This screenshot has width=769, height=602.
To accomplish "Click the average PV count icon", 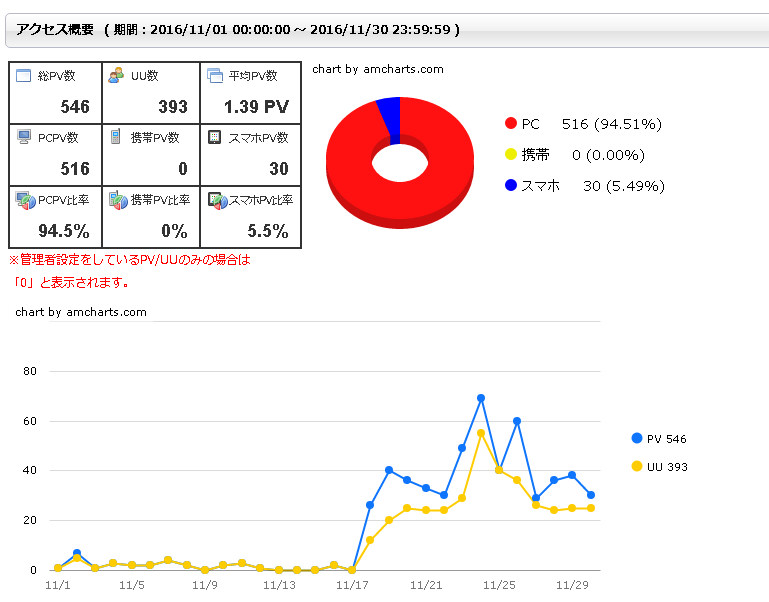I will click(214, 76).
